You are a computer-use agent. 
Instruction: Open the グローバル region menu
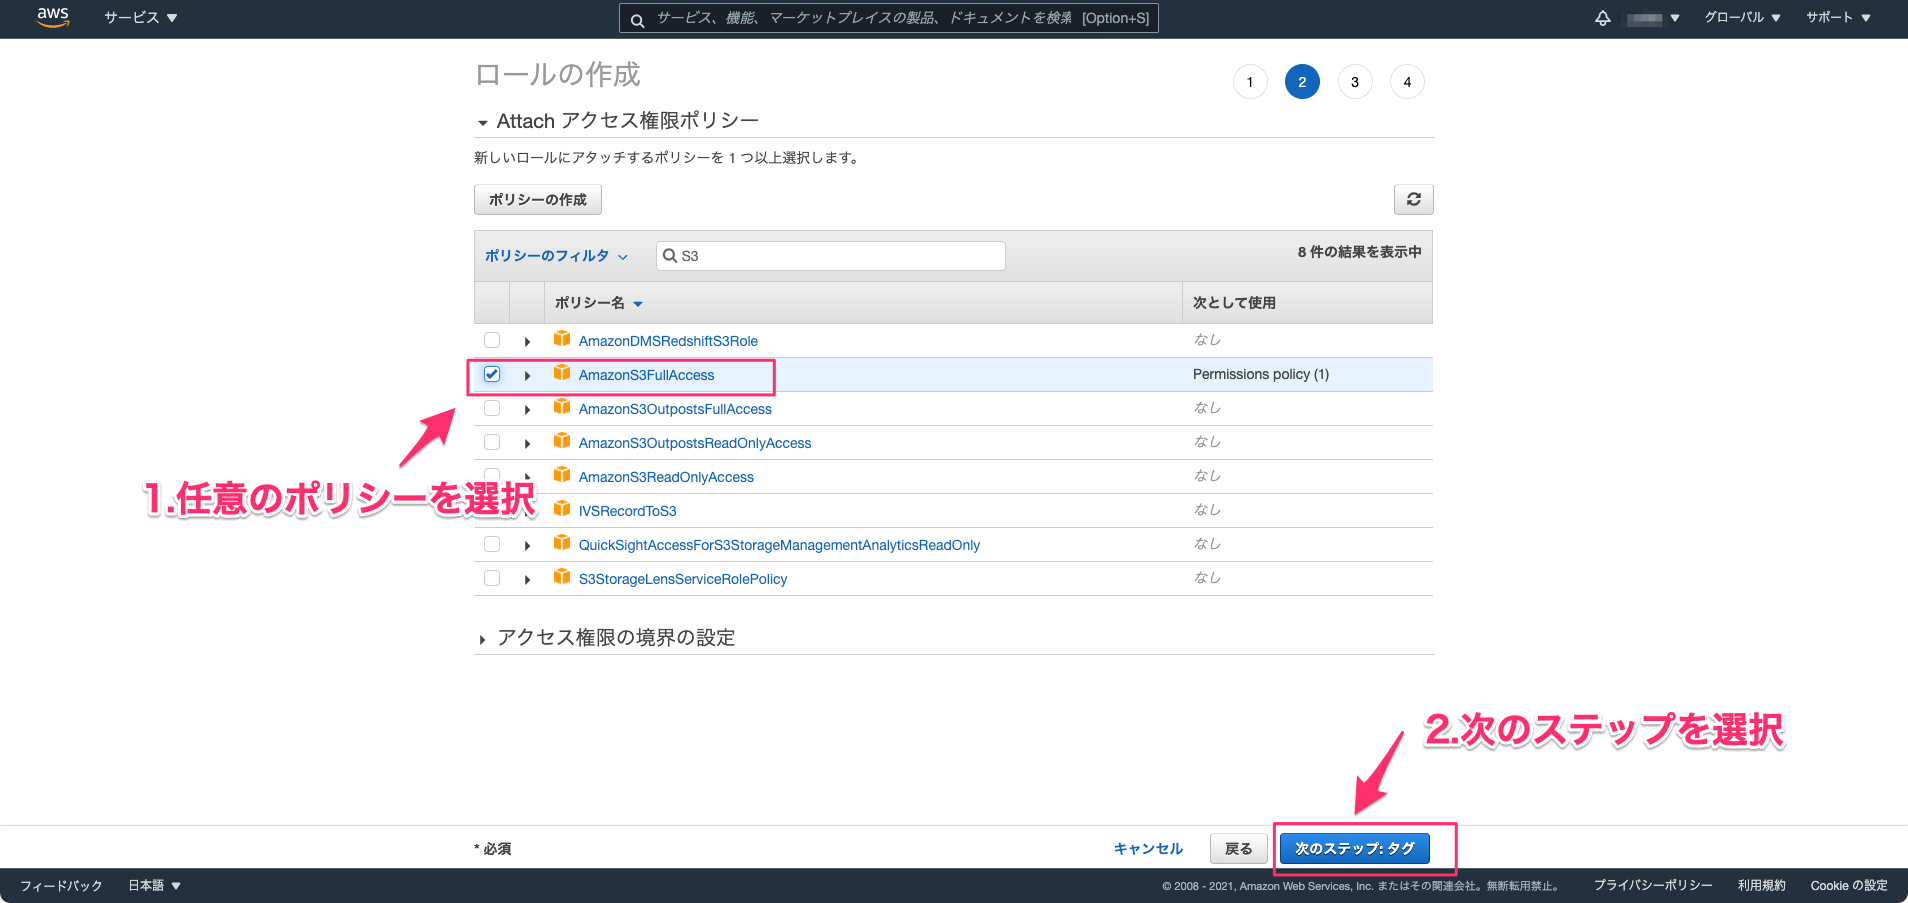point(1742,18)
